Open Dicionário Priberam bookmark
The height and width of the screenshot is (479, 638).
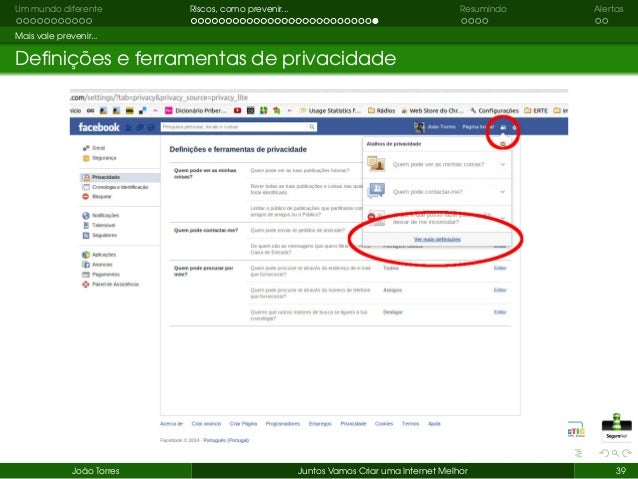click(x=196, y=111)
